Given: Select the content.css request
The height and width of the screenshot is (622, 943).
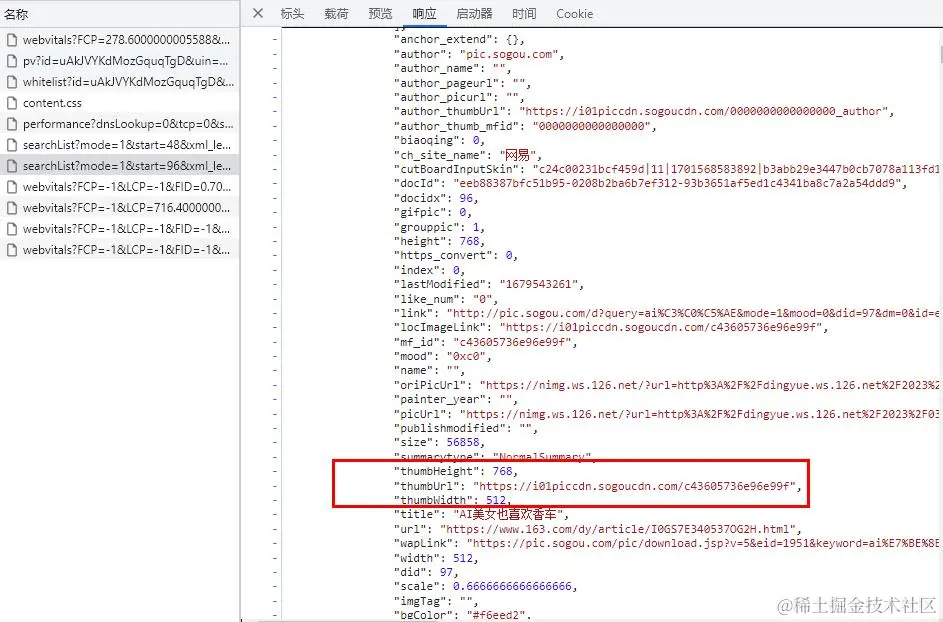Looking at the screenshot, I should pos(120,103).
